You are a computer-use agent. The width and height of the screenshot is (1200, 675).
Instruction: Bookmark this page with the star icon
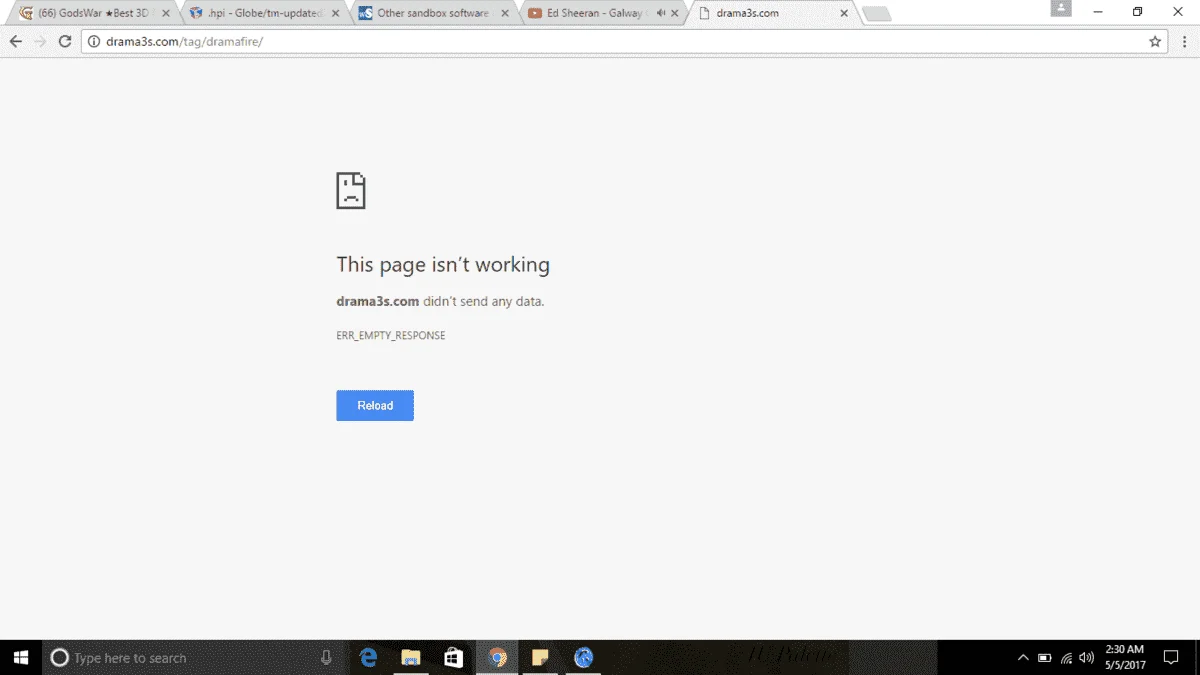point(1155,42)
